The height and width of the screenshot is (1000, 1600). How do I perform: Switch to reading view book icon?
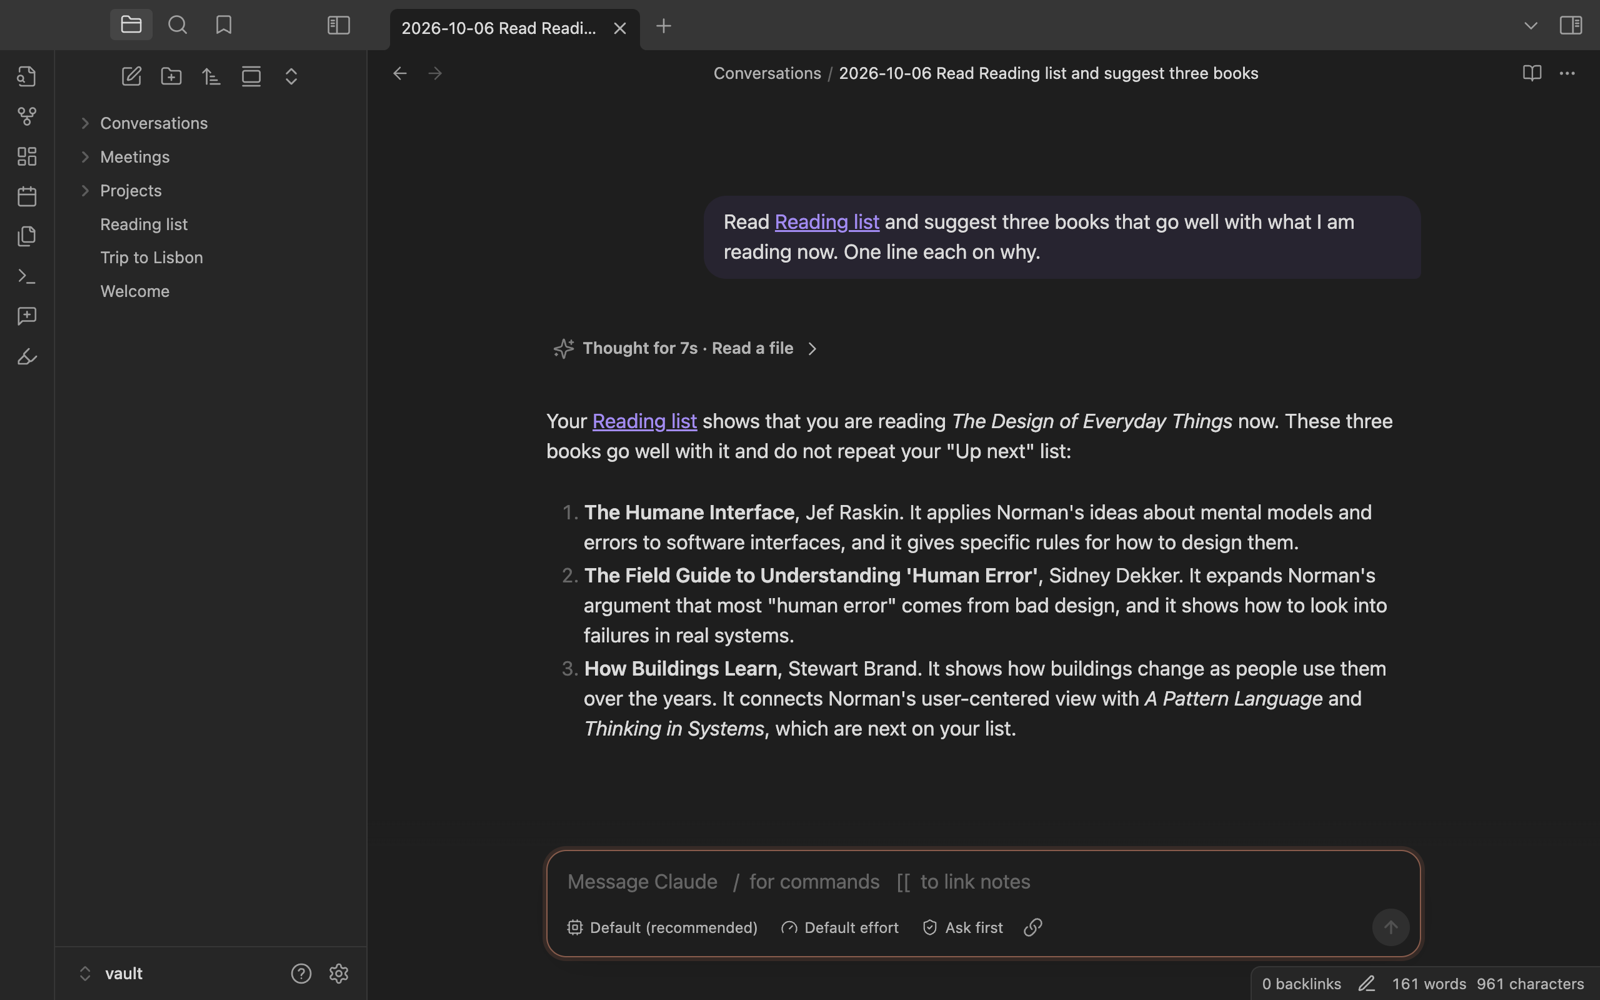click(1532, 74)
